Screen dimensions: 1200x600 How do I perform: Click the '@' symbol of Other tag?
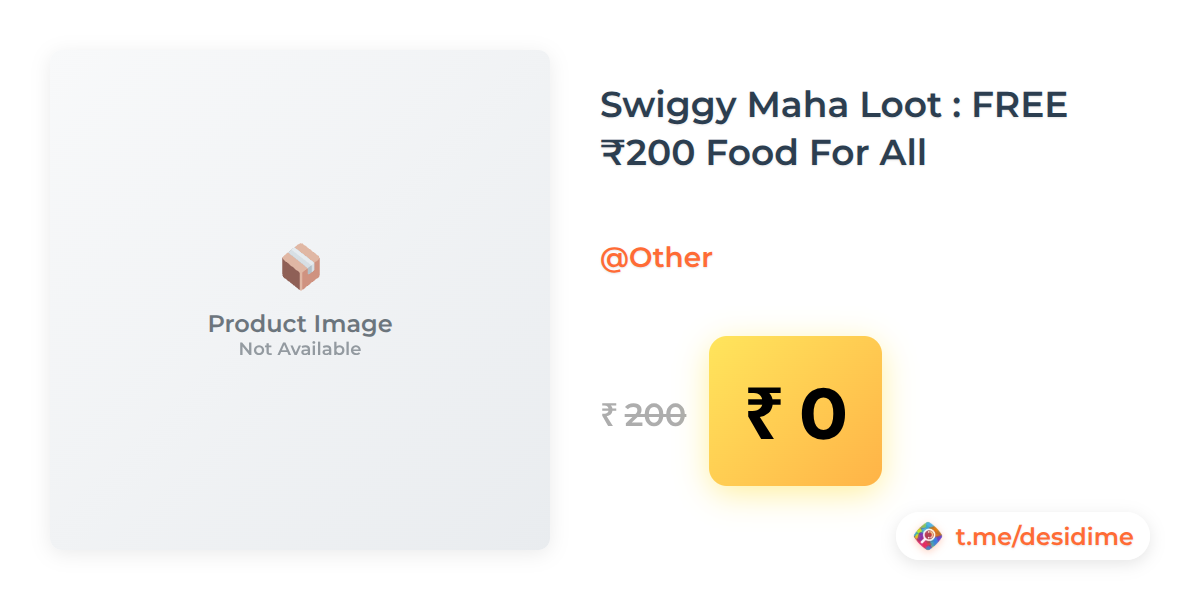click(x=612, y=258)
